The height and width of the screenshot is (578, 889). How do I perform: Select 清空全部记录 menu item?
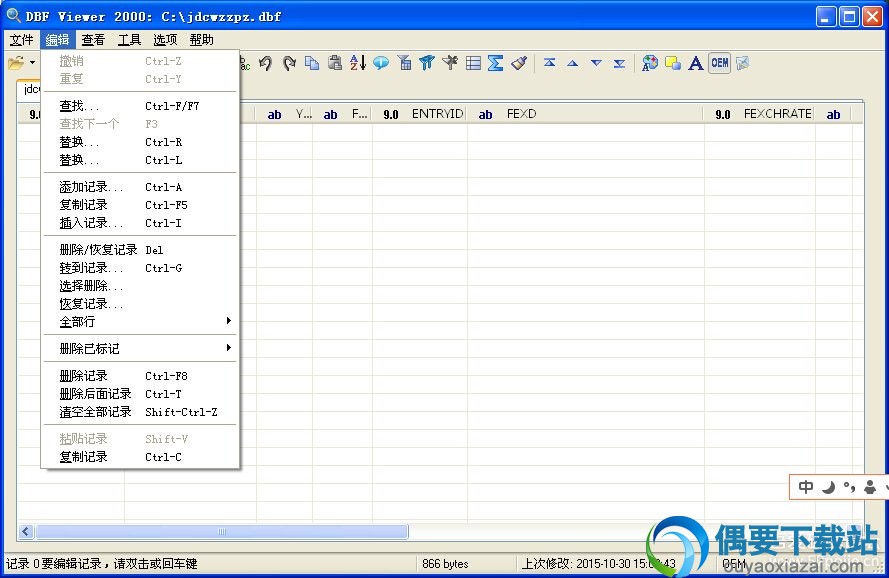(x=140, y=412)
